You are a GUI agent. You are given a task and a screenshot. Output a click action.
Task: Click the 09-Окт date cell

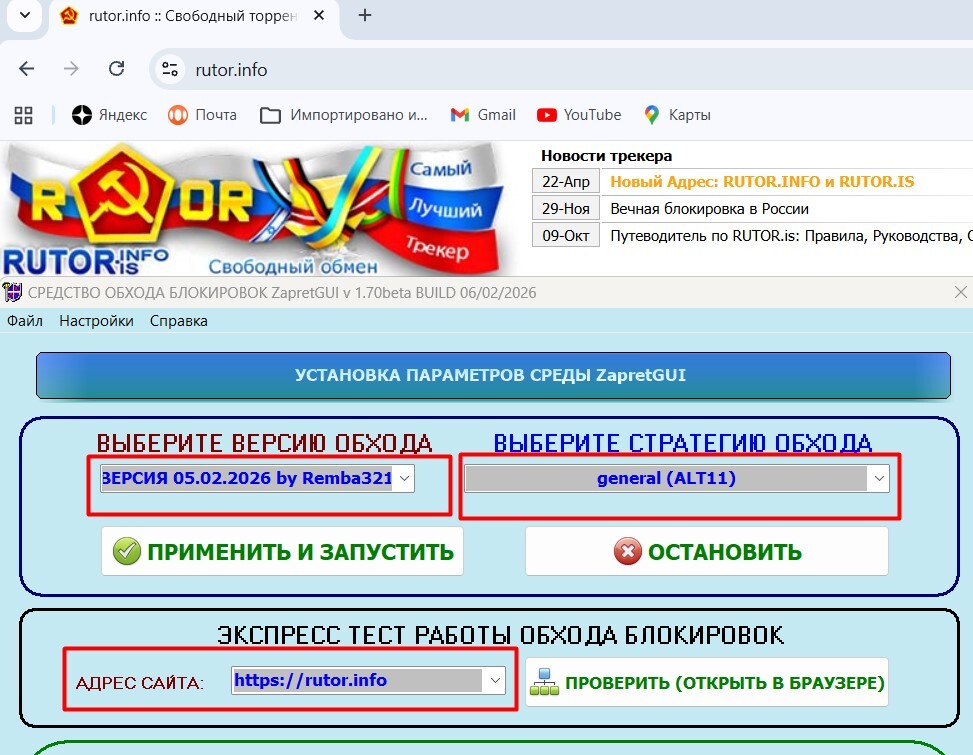click(566, 236)
